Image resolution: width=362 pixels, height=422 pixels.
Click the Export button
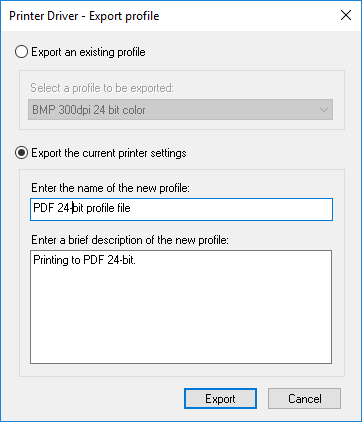coord(220,399)
